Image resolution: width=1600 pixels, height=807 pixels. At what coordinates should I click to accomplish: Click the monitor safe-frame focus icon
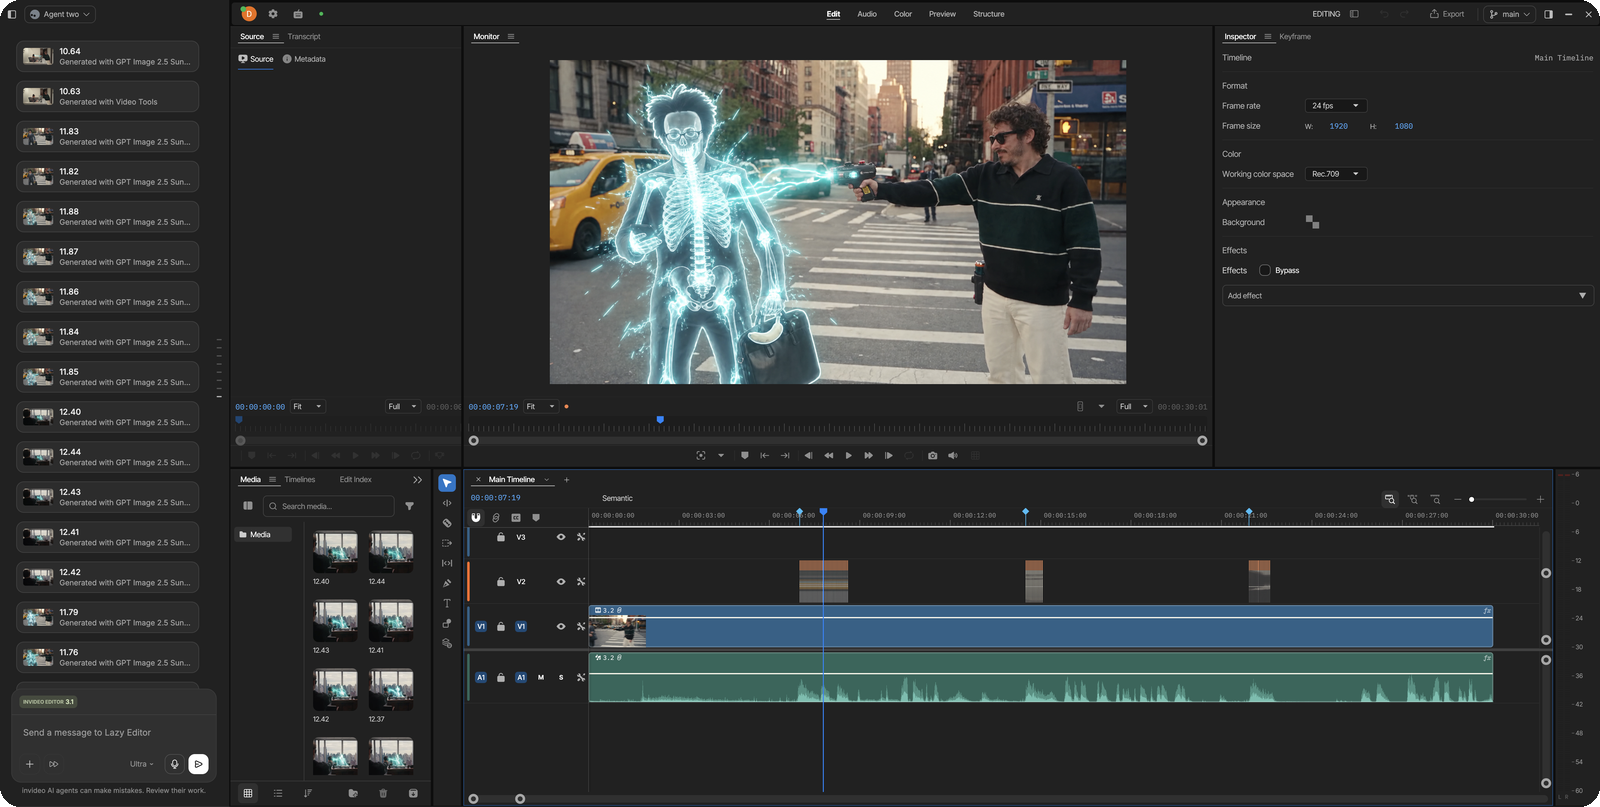click(x=701, y=455)
